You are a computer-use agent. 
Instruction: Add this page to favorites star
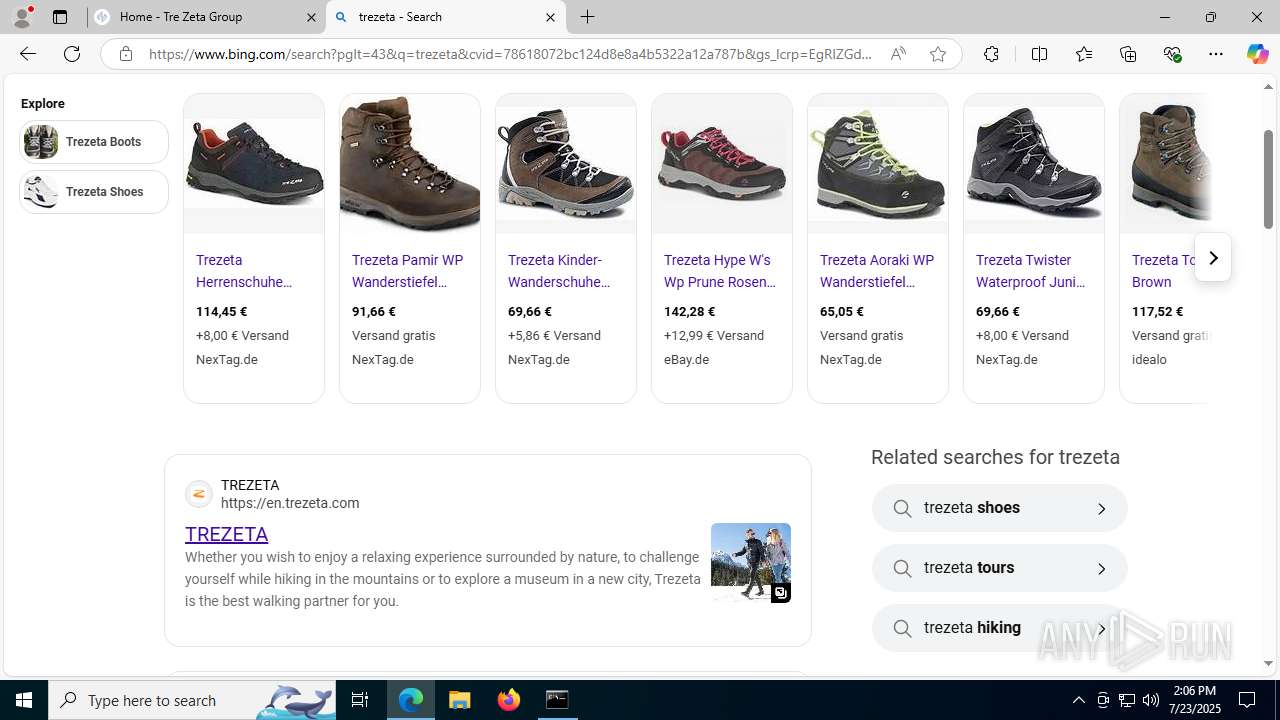(x=937, y=54)
